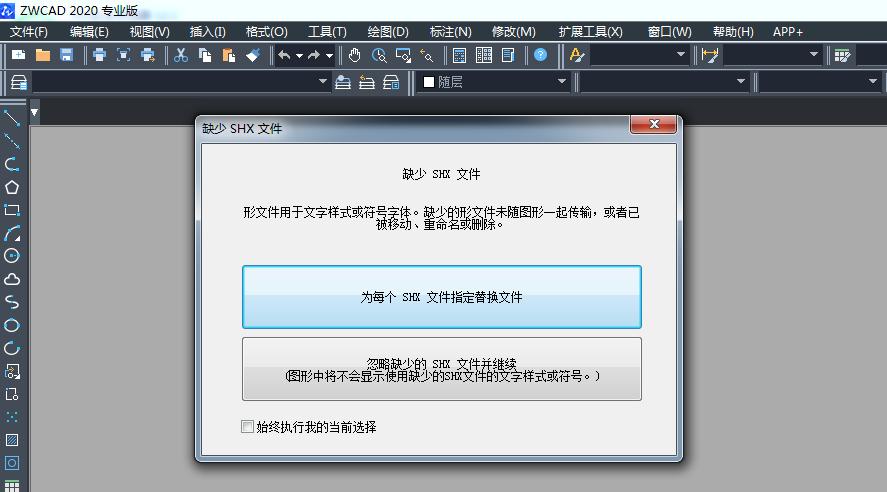Click the New drawing file icon
The height and width of the screenshot is (492, 887).
[x=19, y=55]
